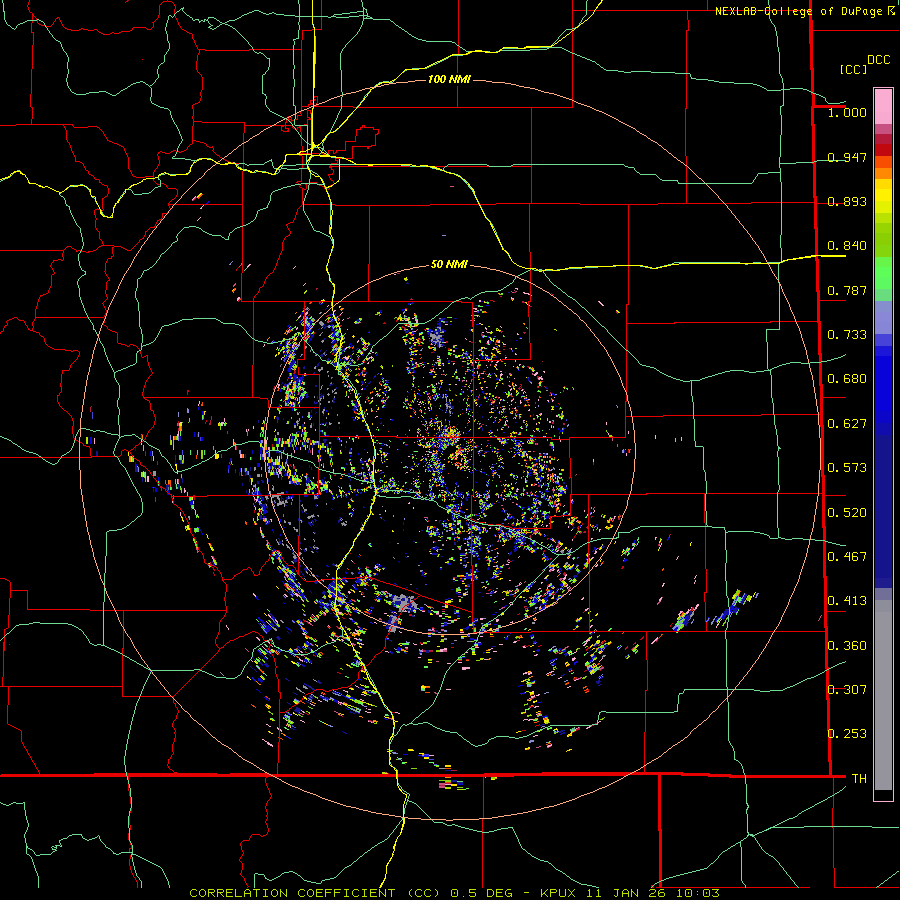Select the 0.947 scale value
Viewport: 900px width, 900px height.
coord(847,157)
